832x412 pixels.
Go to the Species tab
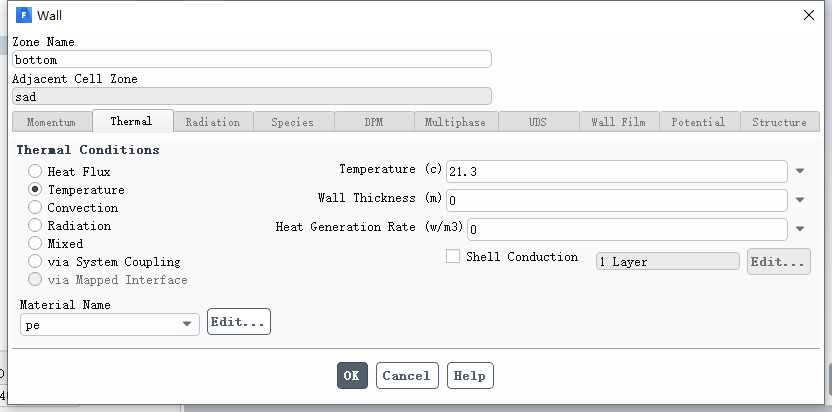pos(293,122)
